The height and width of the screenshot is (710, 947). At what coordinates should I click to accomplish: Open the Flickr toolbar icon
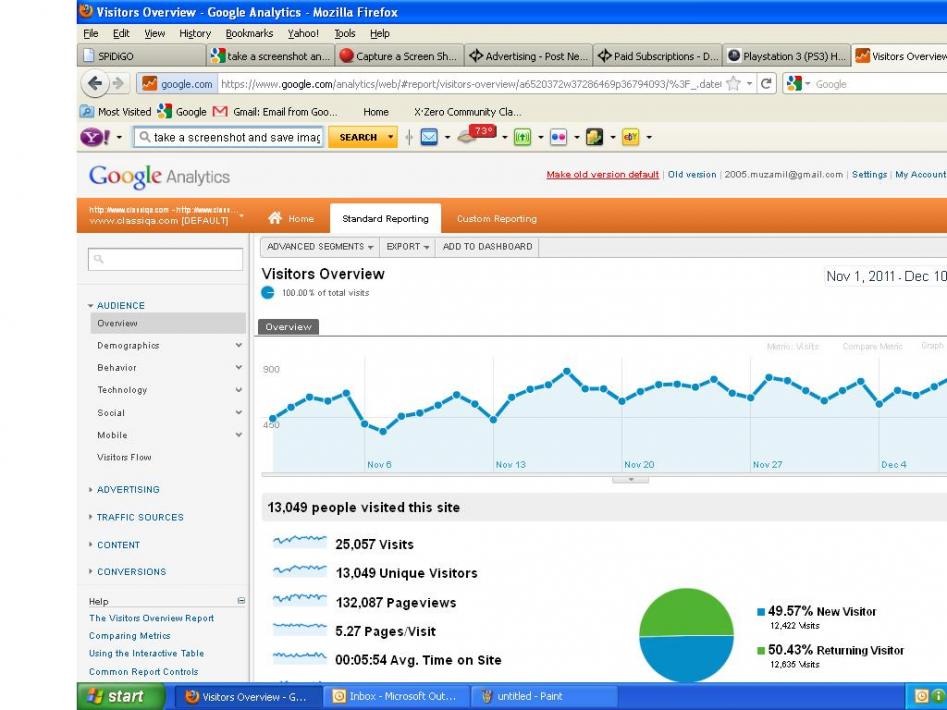coord(559,138)
